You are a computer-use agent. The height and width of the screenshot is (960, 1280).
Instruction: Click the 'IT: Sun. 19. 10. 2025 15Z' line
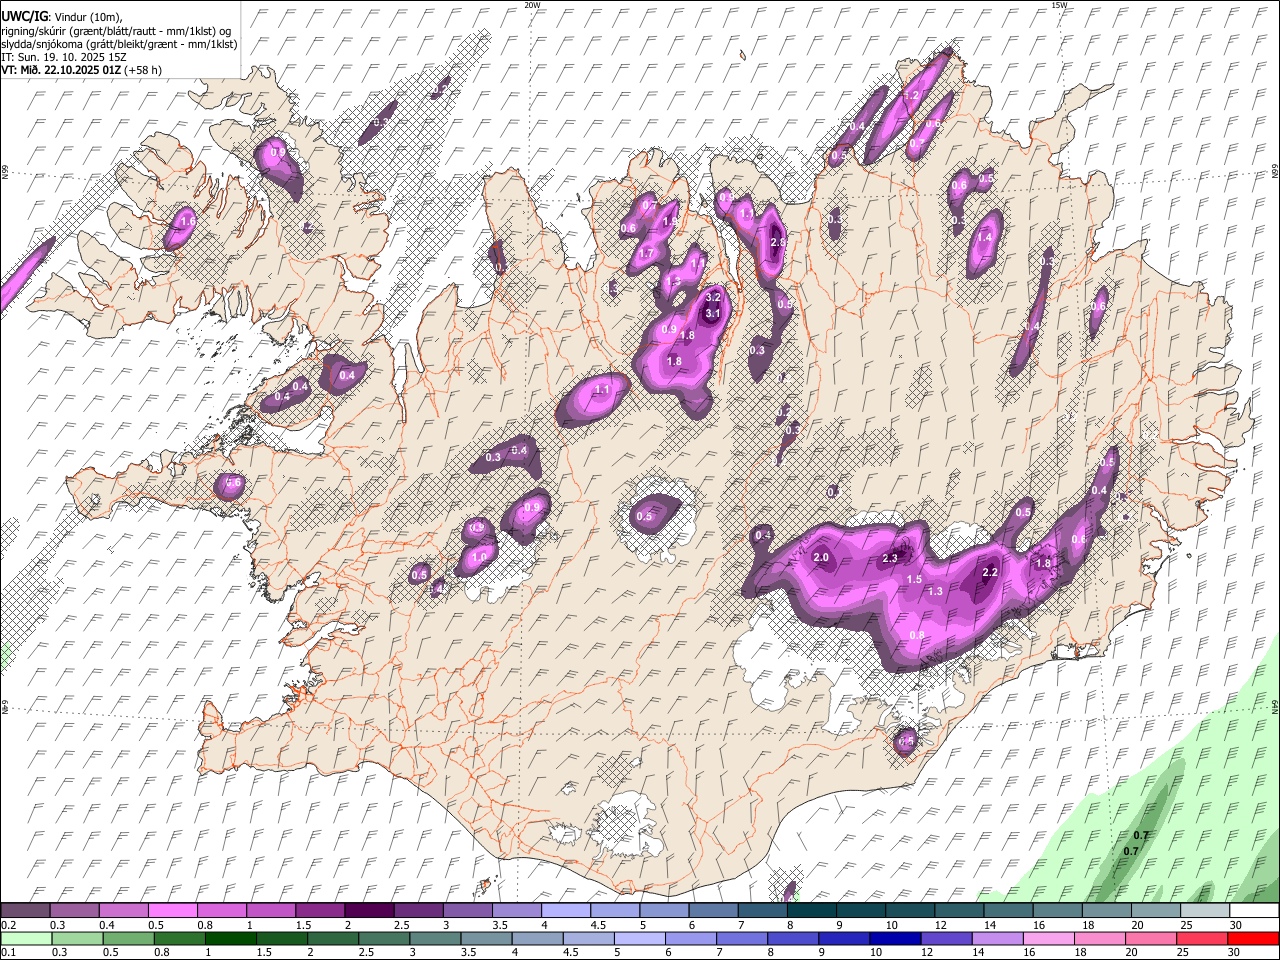64,57
